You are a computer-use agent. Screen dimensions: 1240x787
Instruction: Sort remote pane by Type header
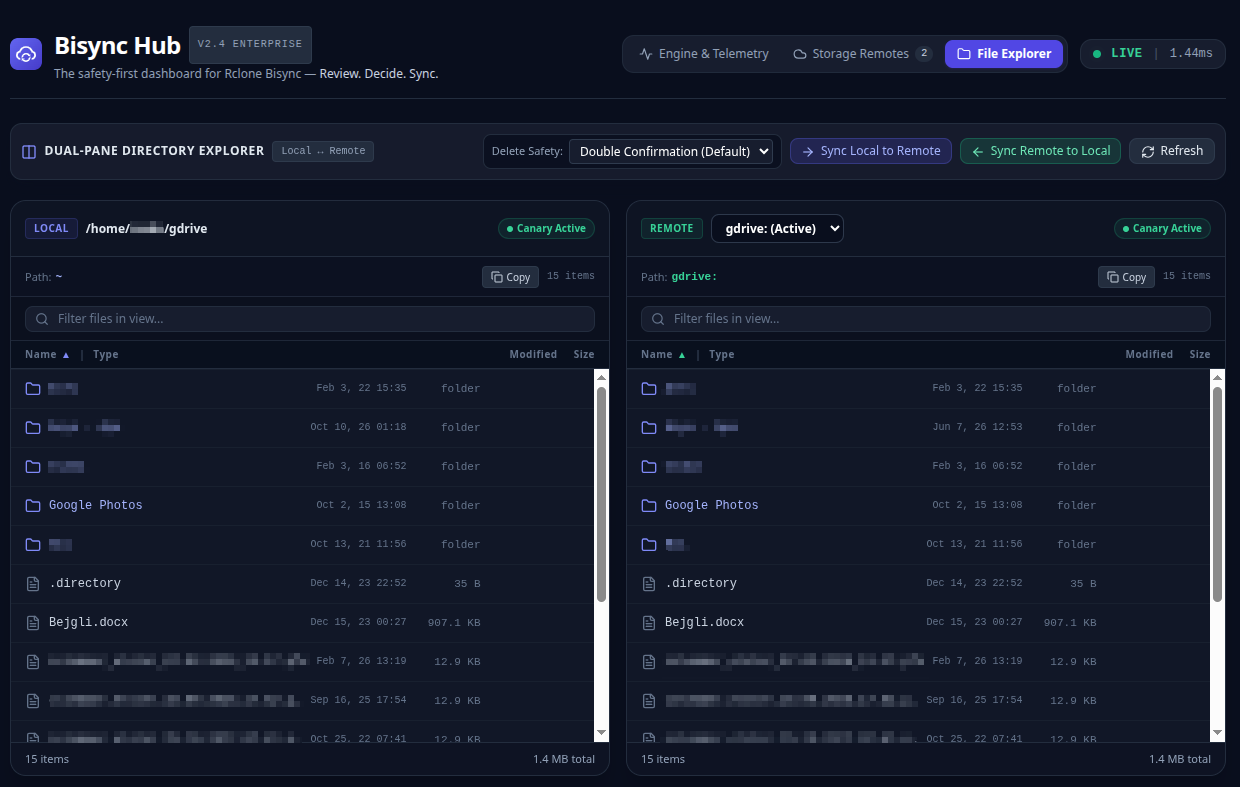[722, 355]
